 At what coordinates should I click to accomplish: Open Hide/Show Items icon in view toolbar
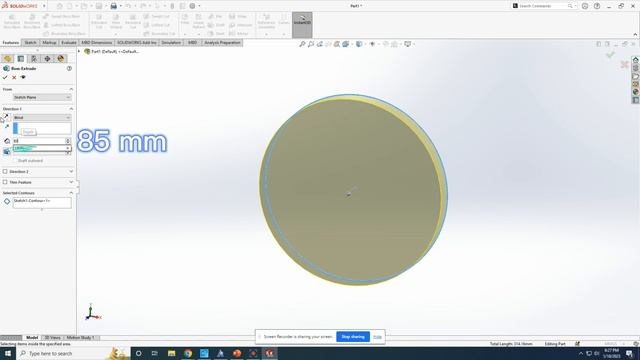(x=372, y=44)
